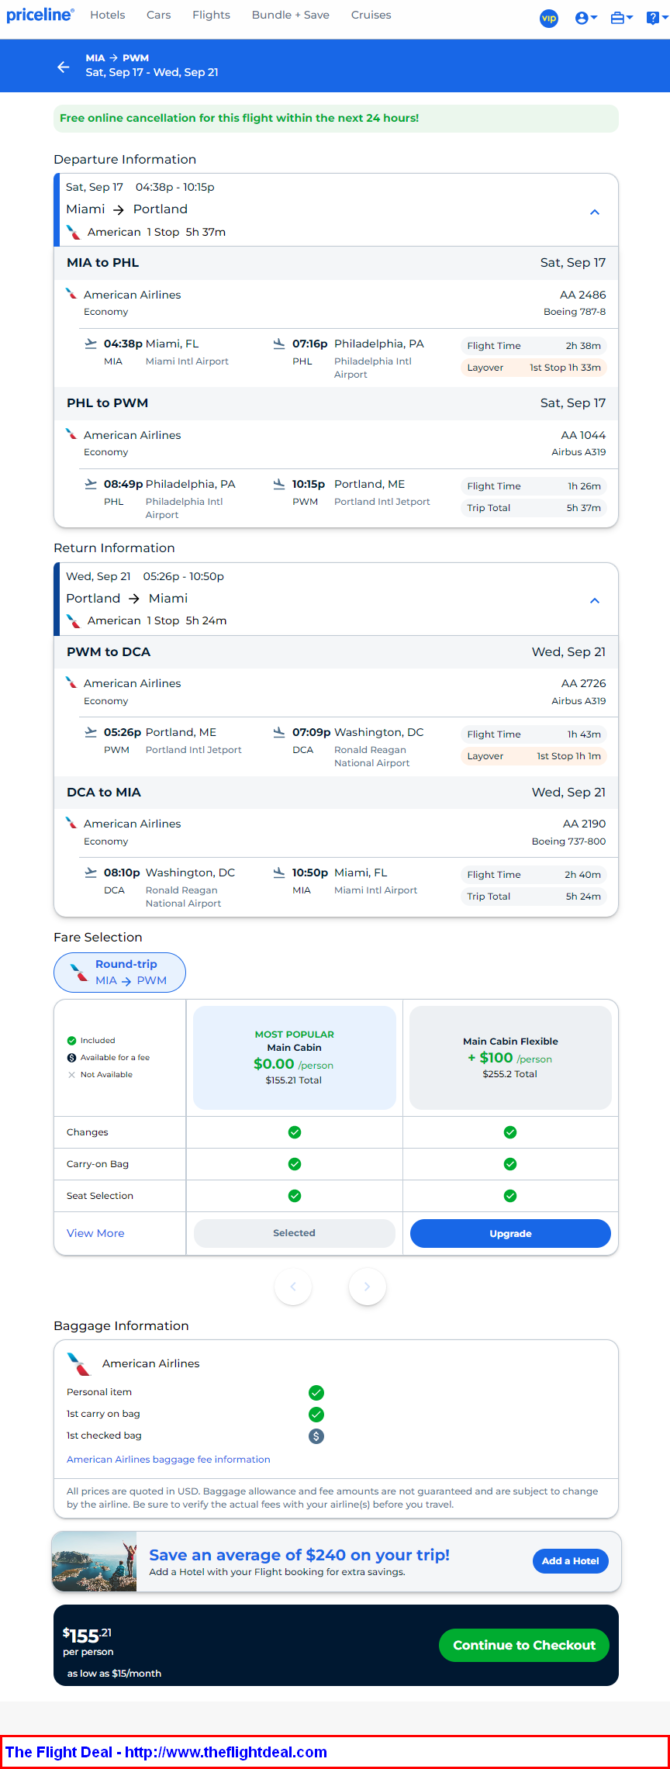This screenshot has width=670, height=1769.
Task: Click the priceline logo
Action: (40, 15)
